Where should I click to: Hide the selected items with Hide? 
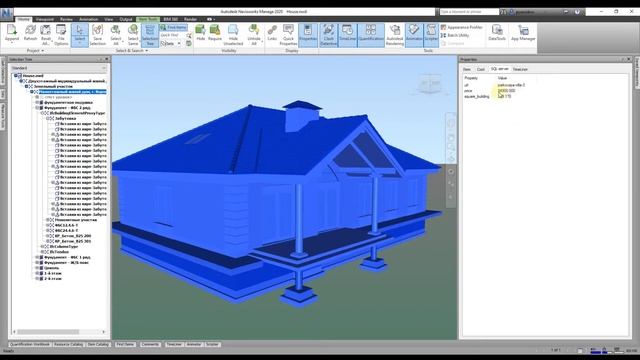tap(200, 33)
